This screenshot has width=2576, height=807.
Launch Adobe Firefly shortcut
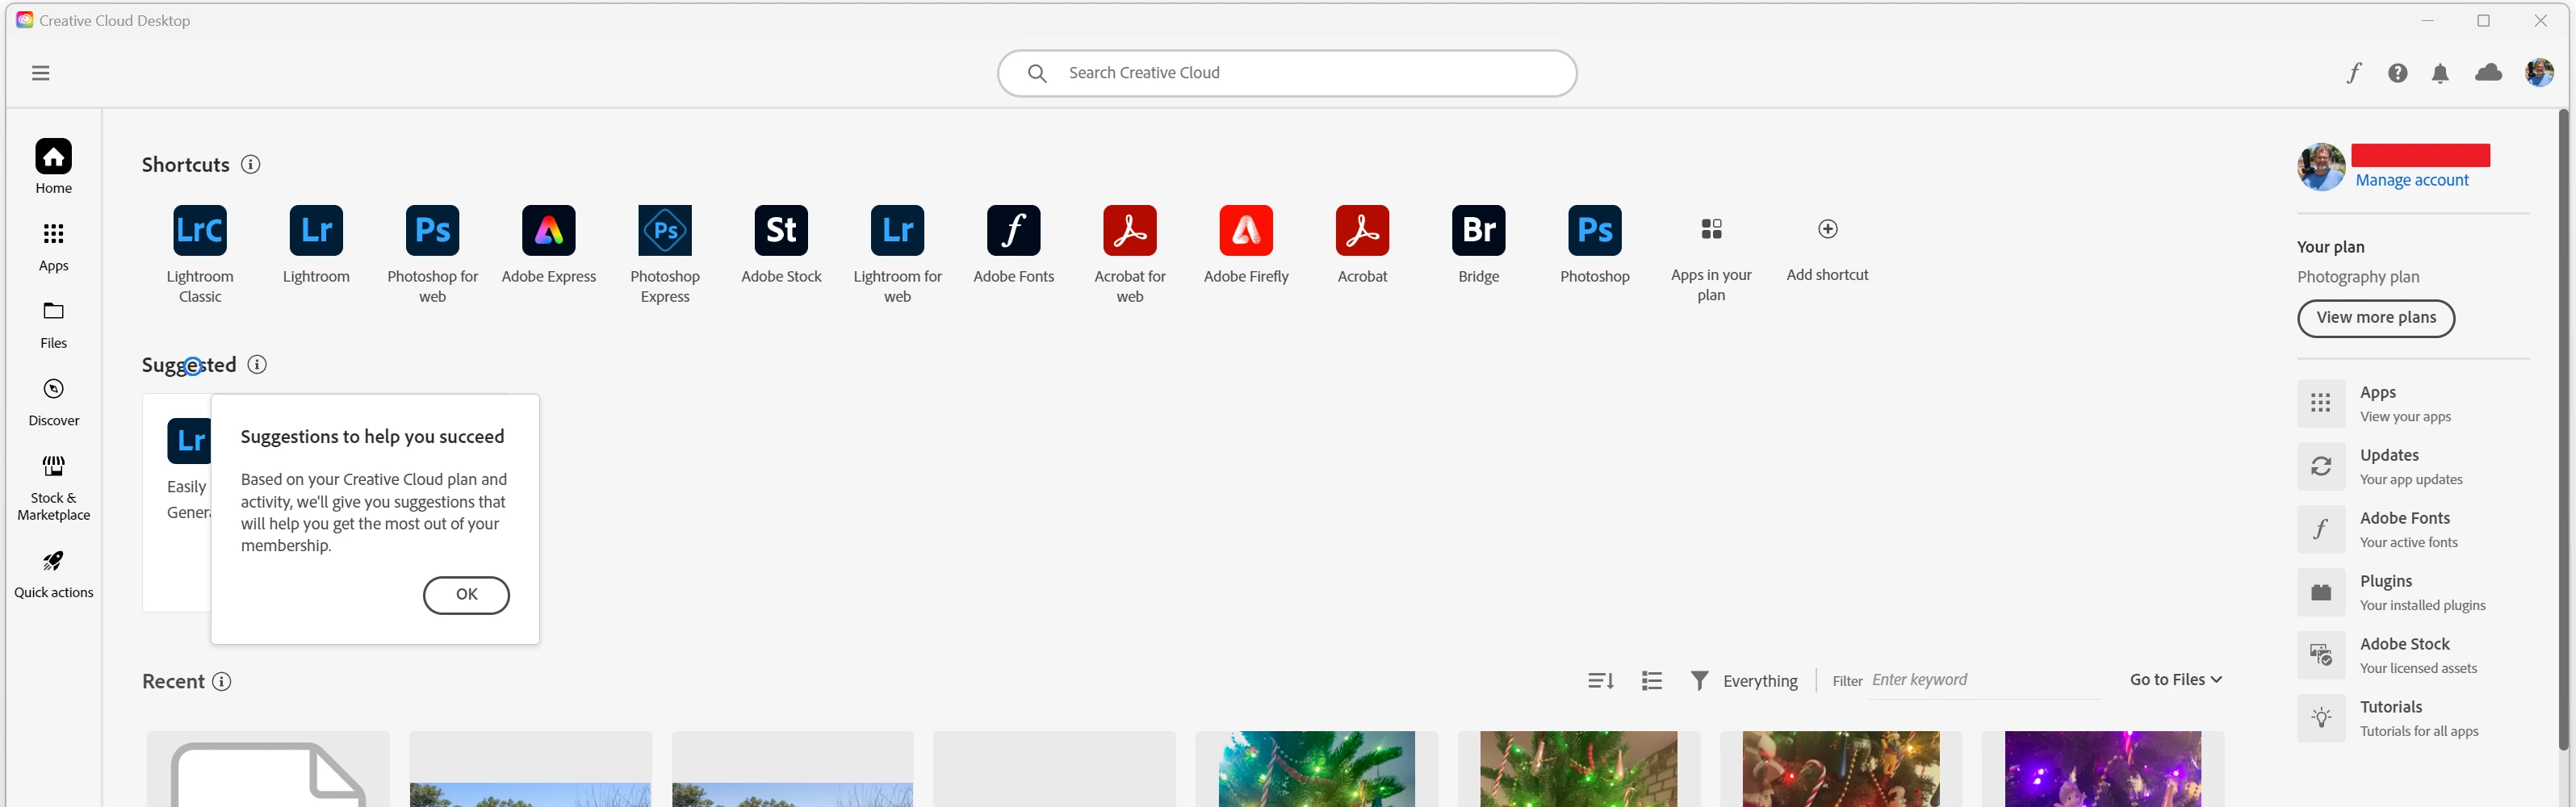pos(1246,231)
